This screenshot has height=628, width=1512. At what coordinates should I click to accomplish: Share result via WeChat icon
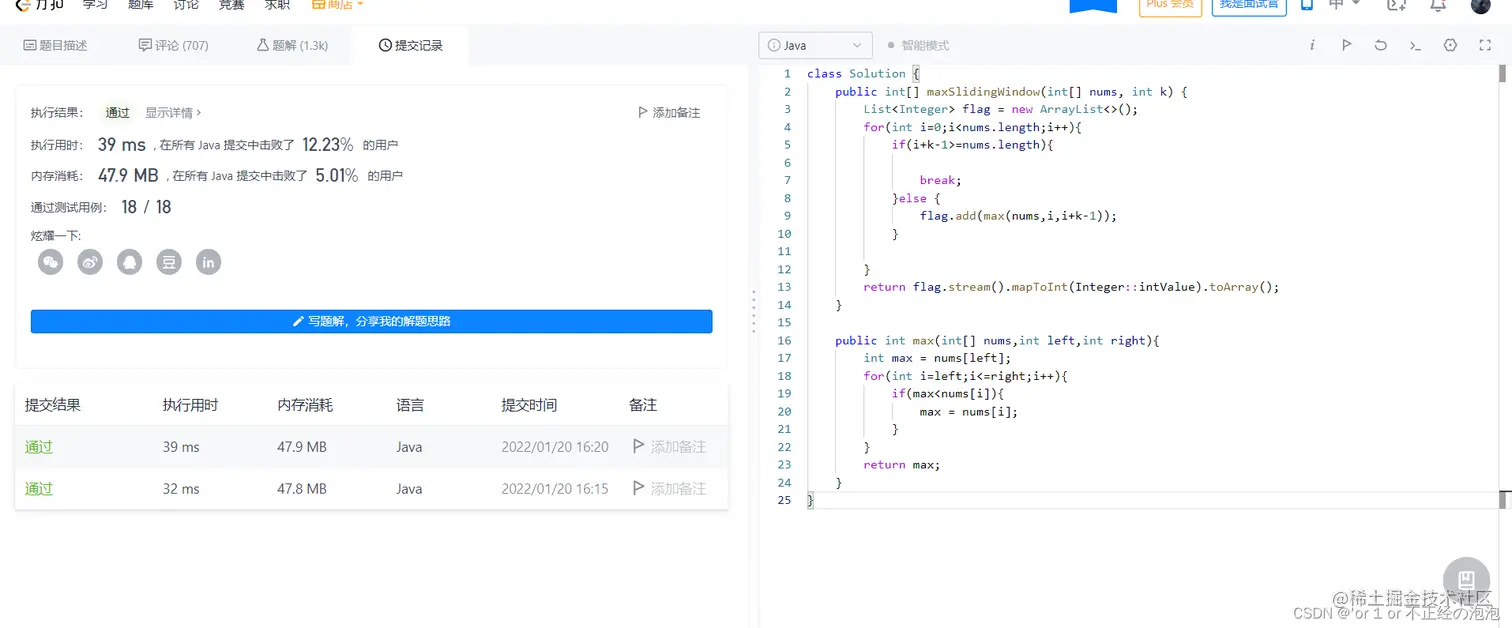coord(51,262)
